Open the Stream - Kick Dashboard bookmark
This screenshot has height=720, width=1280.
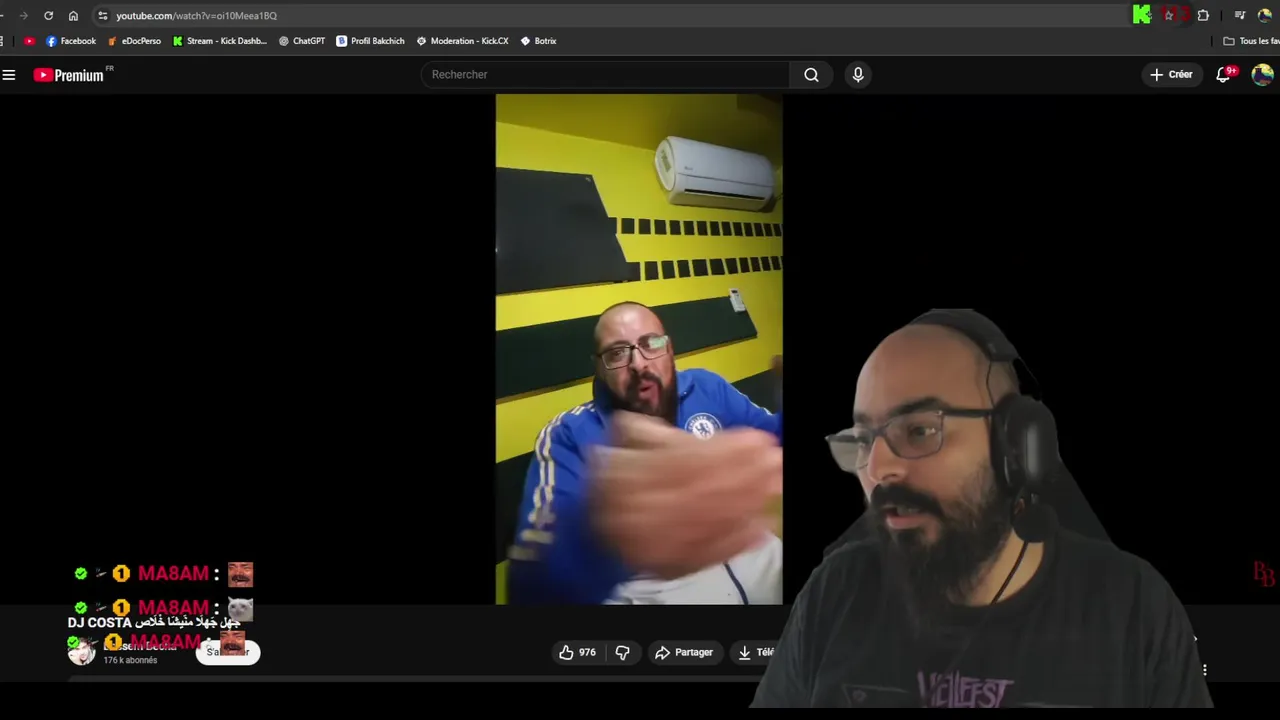(x=219, y=41)
